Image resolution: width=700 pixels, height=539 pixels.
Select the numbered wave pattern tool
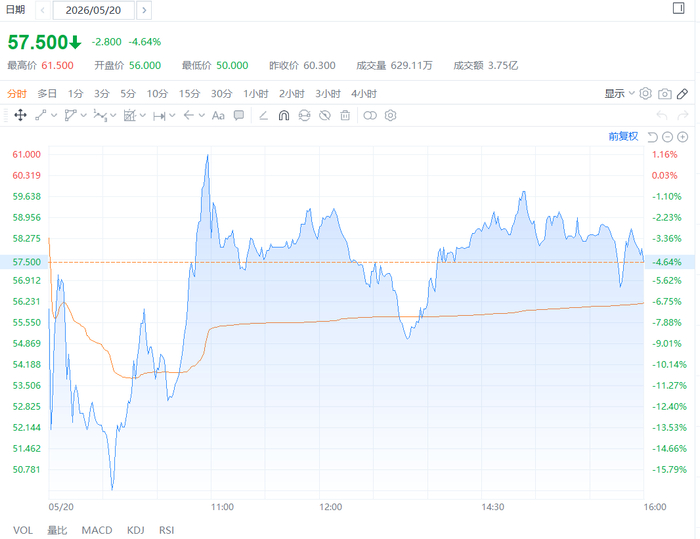pos(100,116)
